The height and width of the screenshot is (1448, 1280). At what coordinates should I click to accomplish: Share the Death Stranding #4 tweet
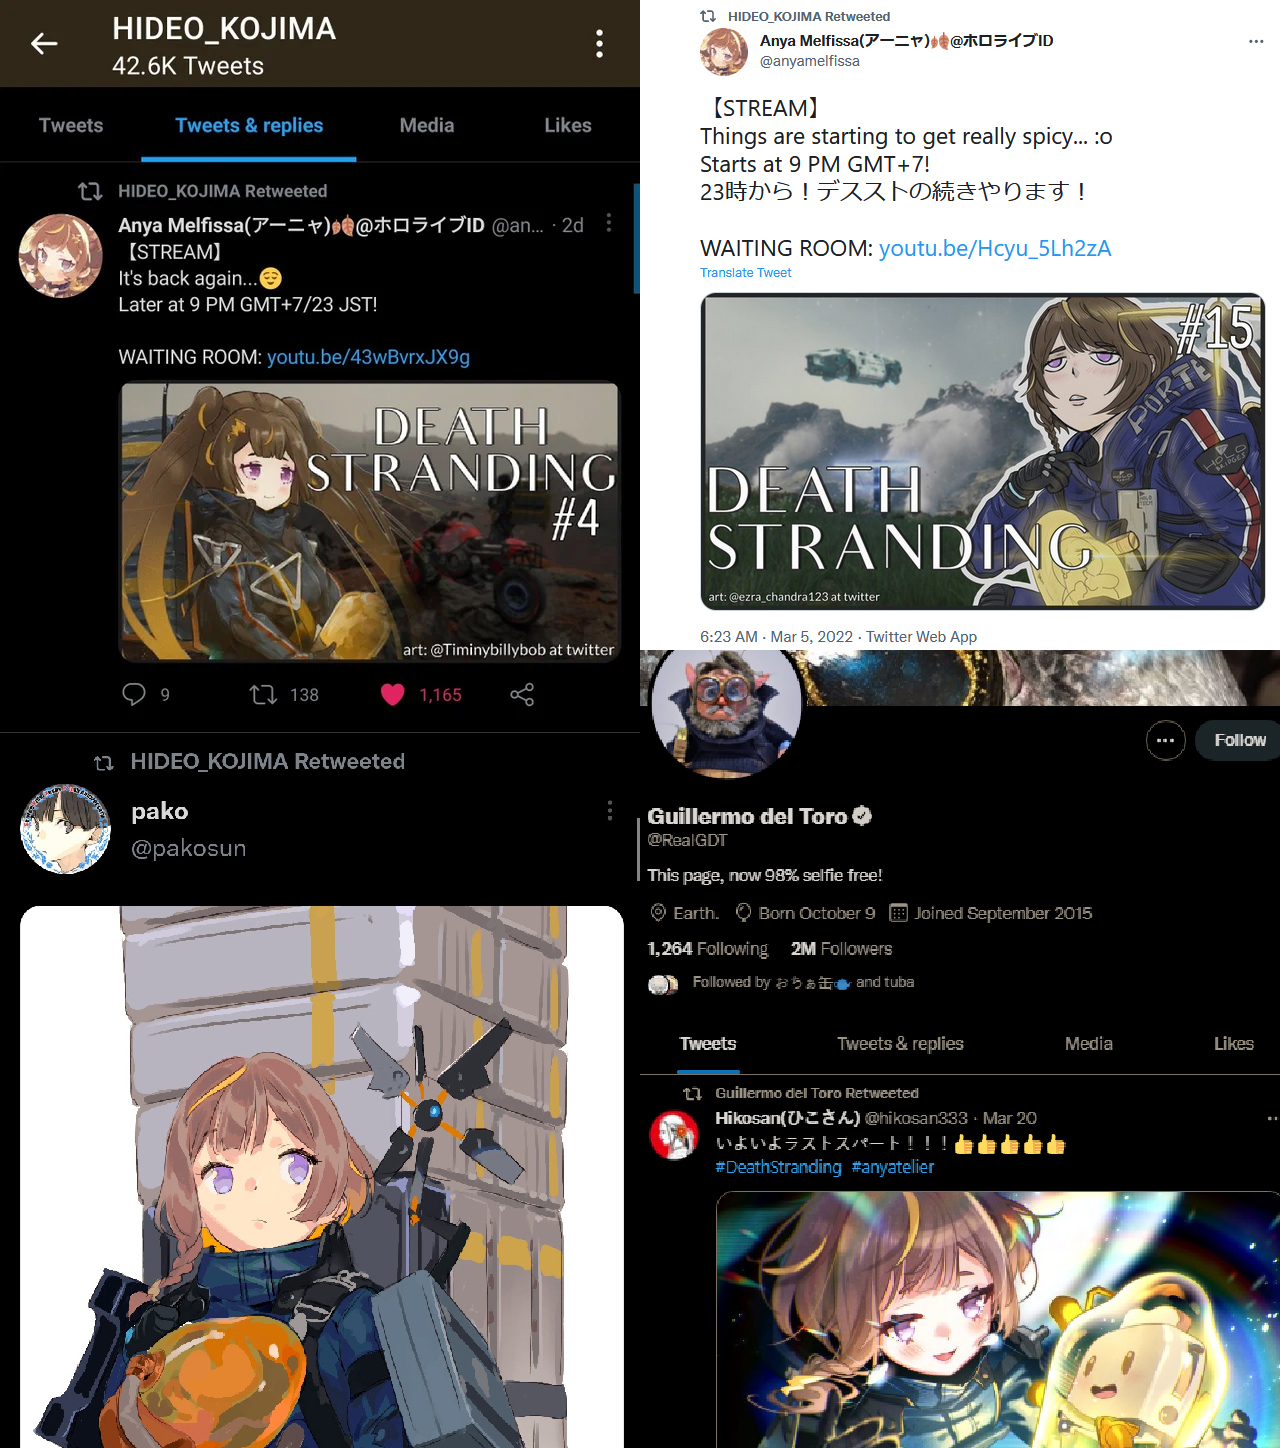click(522, 694)
